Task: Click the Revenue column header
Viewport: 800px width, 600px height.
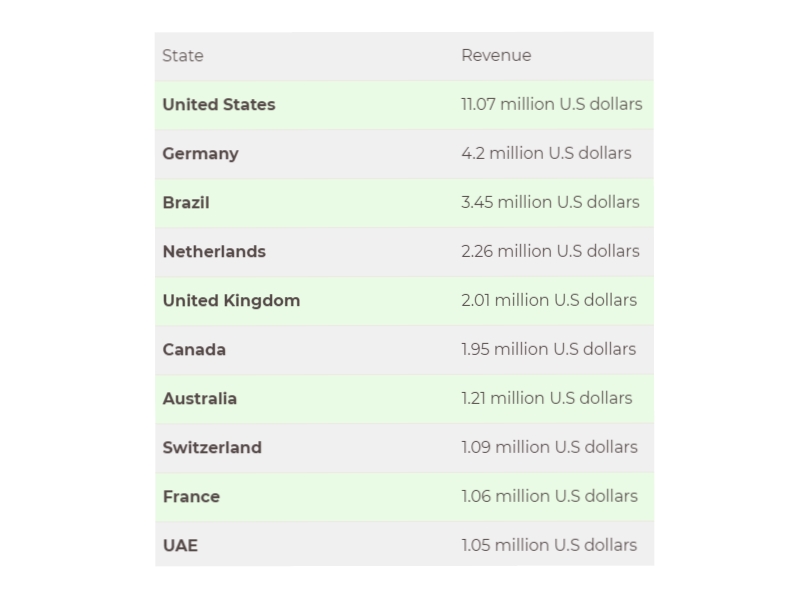Action: point(496,56)
